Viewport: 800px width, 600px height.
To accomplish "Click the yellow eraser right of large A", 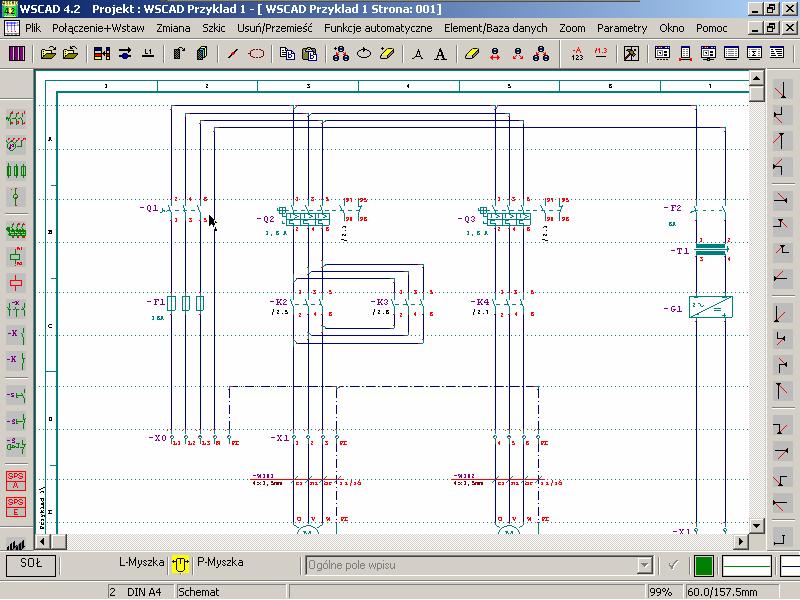I will pos(472,53).
